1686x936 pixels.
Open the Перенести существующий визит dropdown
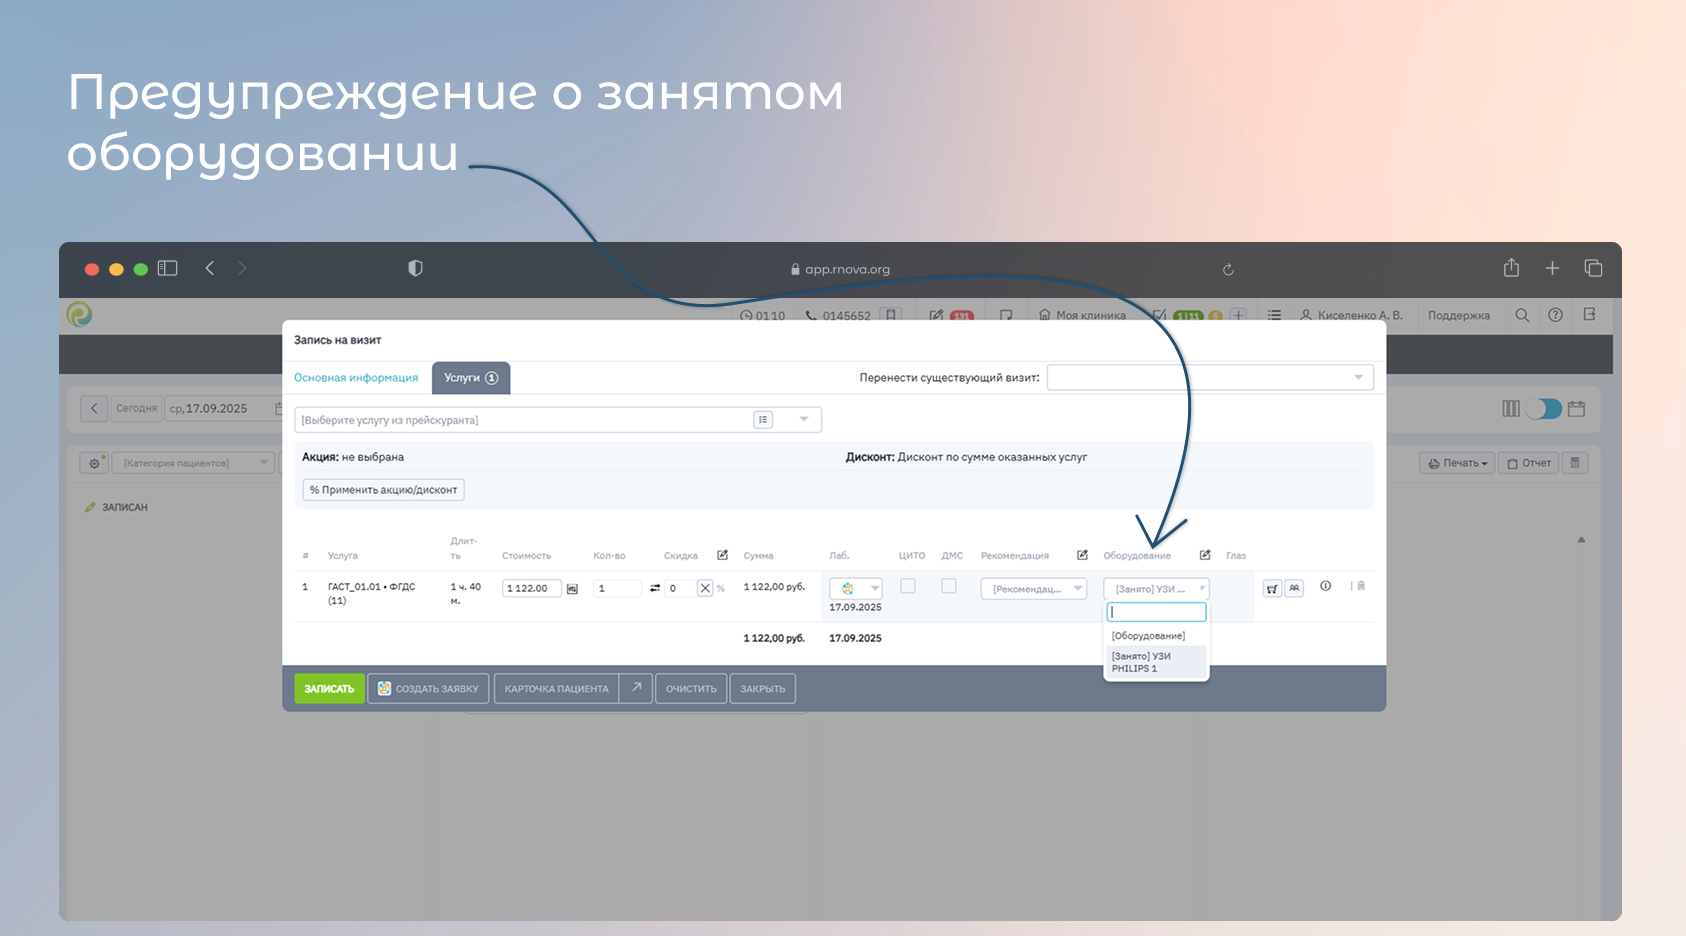pyautogui.click(x=1209, y=377)
